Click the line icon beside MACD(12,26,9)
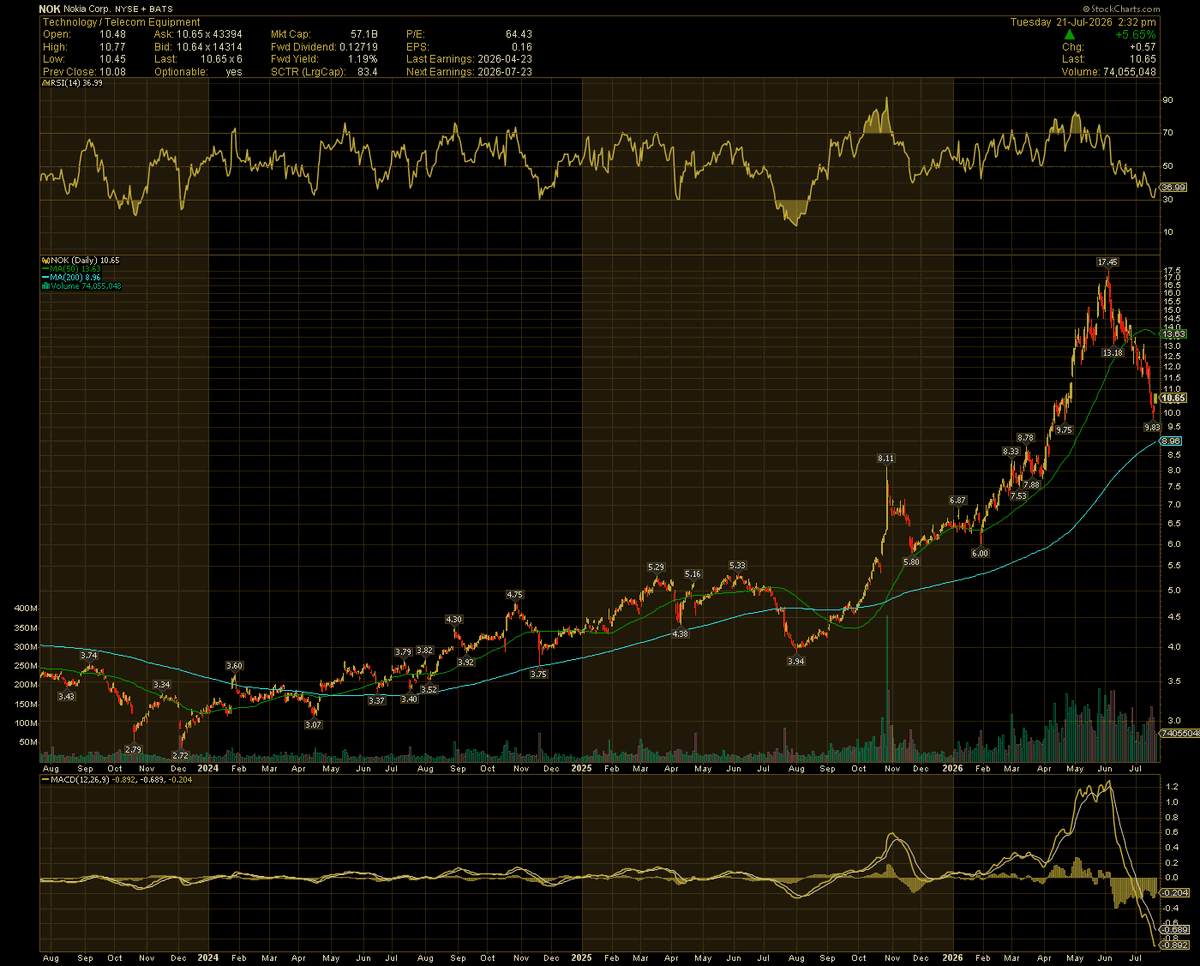This screenshot has height=966, width=1200. 44,779
